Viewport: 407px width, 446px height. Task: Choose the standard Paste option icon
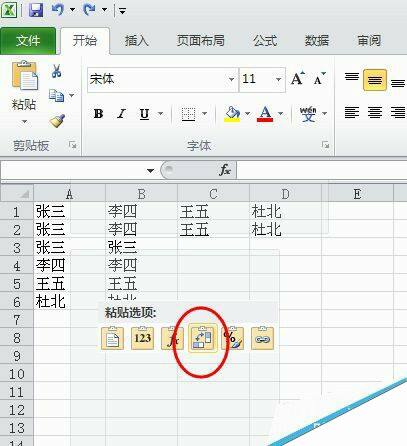(112, 338)
